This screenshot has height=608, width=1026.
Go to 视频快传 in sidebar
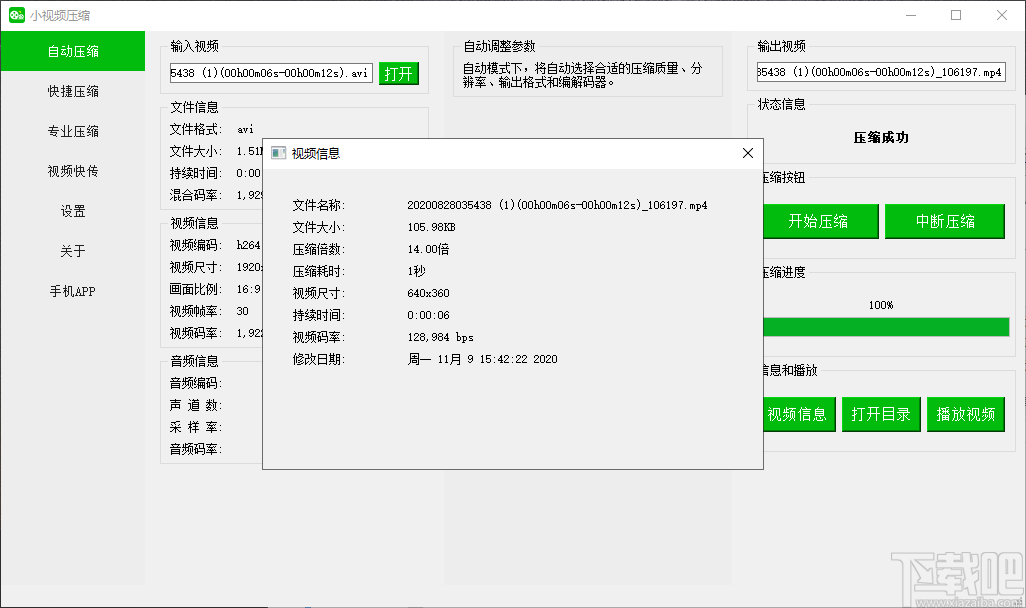pos(73,171)
